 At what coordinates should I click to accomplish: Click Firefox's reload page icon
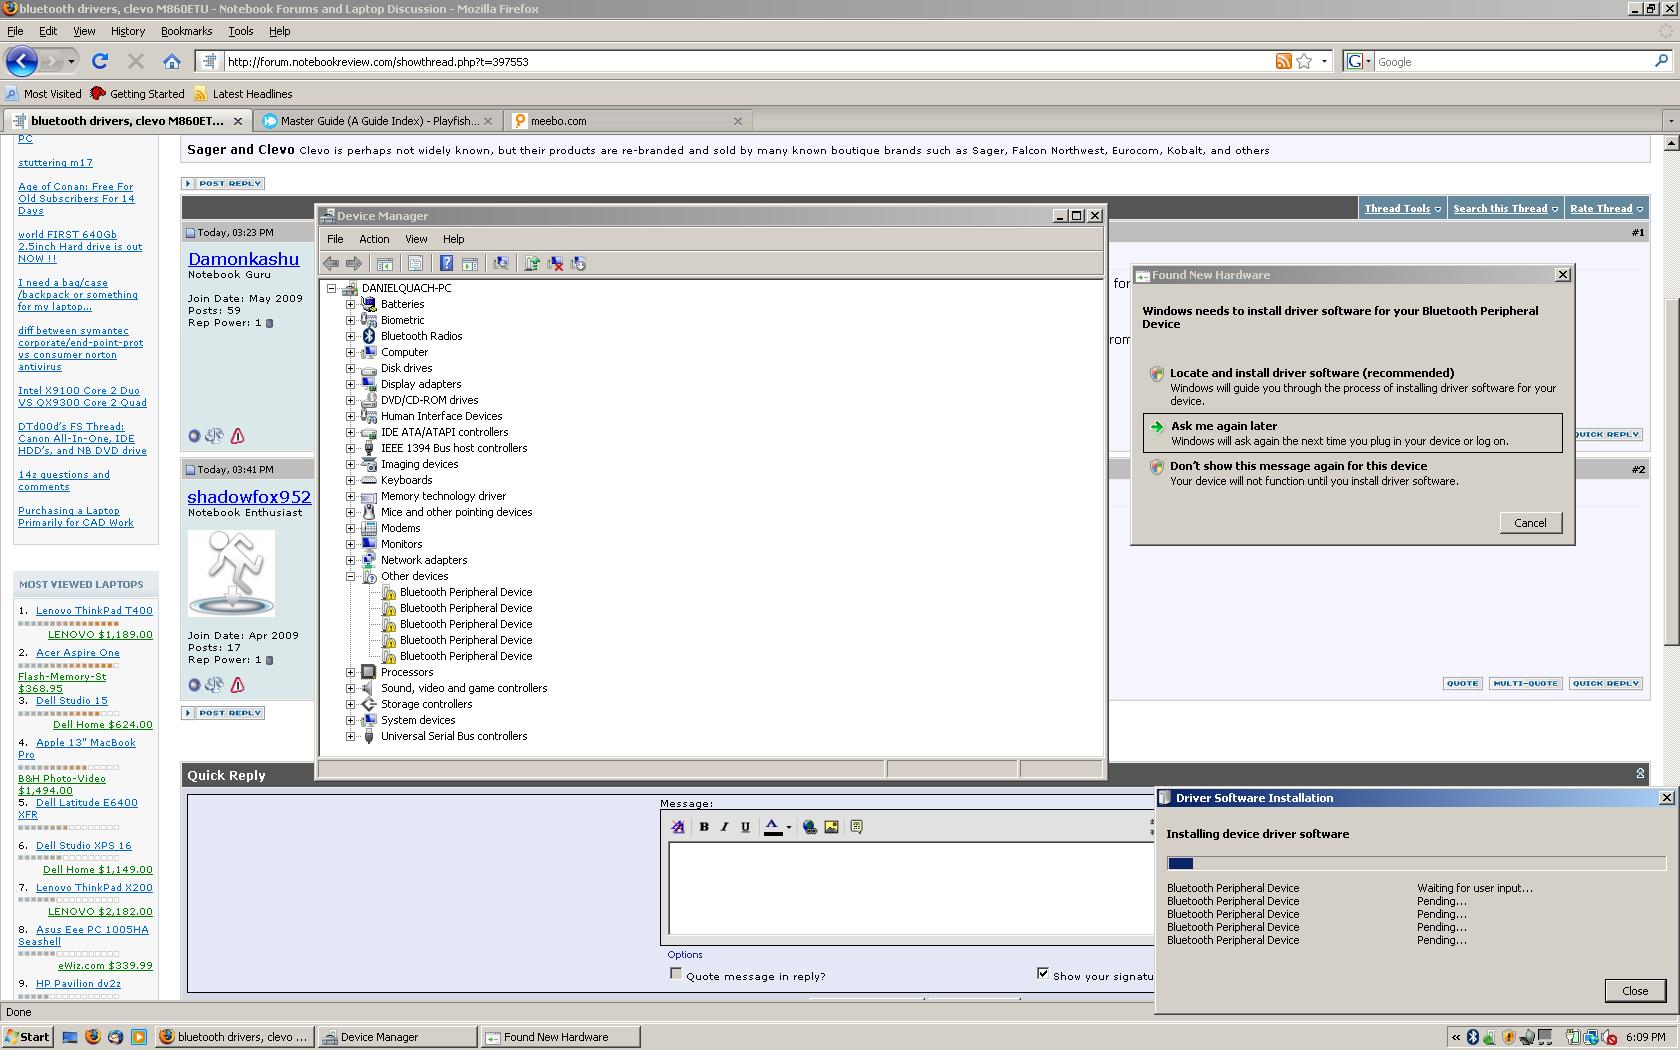[100, 61]
